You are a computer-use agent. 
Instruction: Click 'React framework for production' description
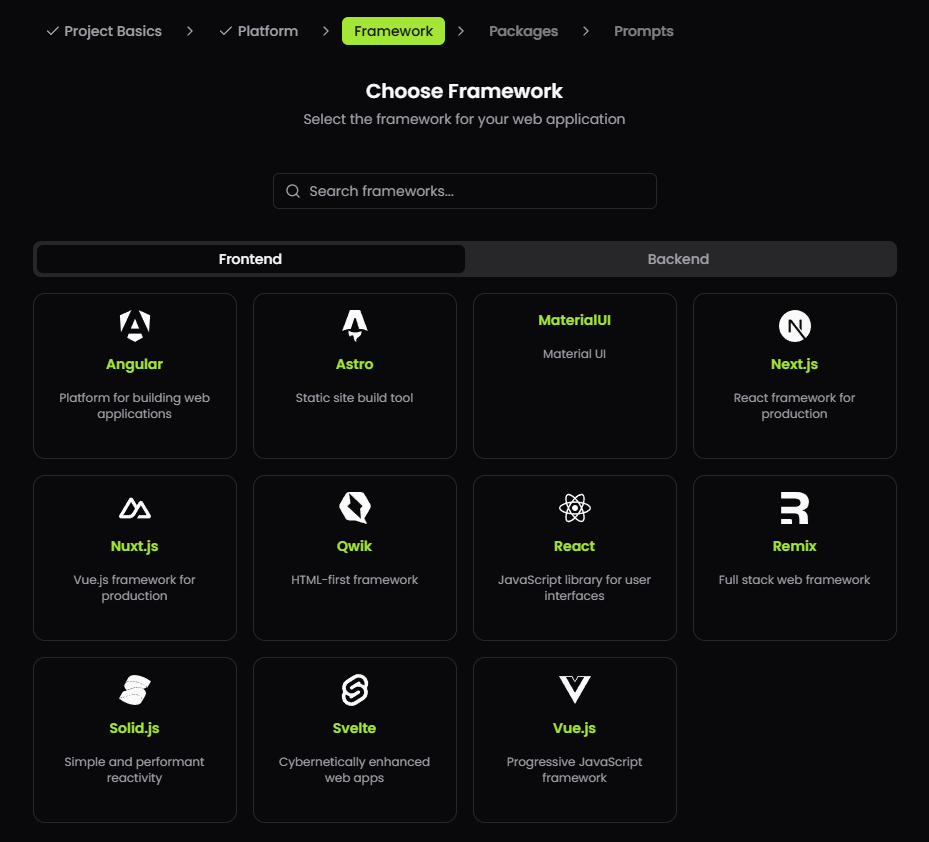tap(795, 406)
